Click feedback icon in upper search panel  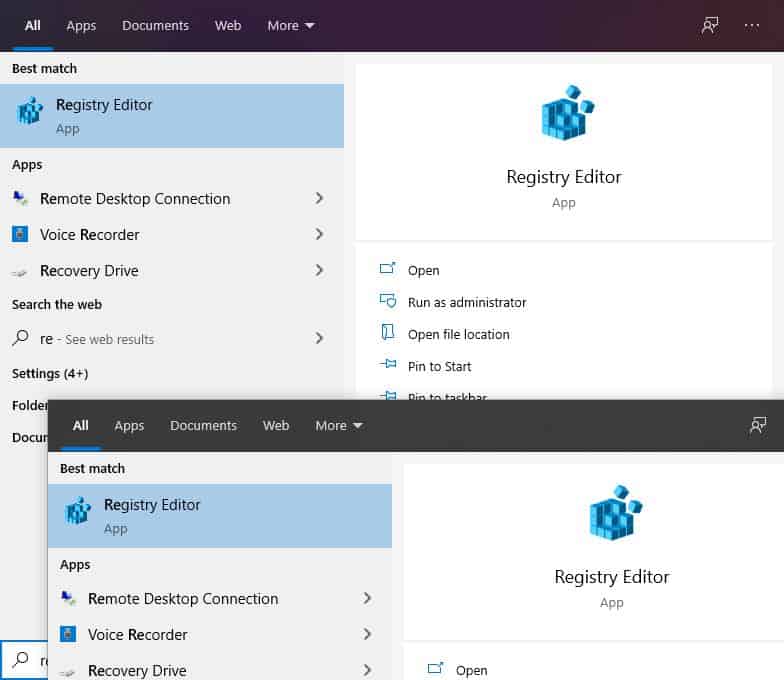pyautogui.click(x=710, y=26)
